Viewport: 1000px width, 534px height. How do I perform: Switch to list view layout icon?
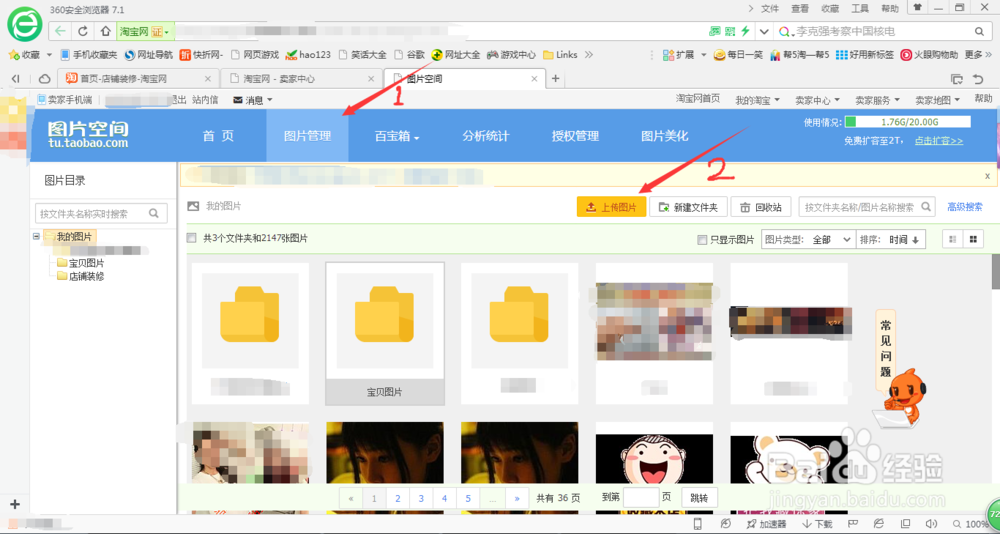click(952, 239)
